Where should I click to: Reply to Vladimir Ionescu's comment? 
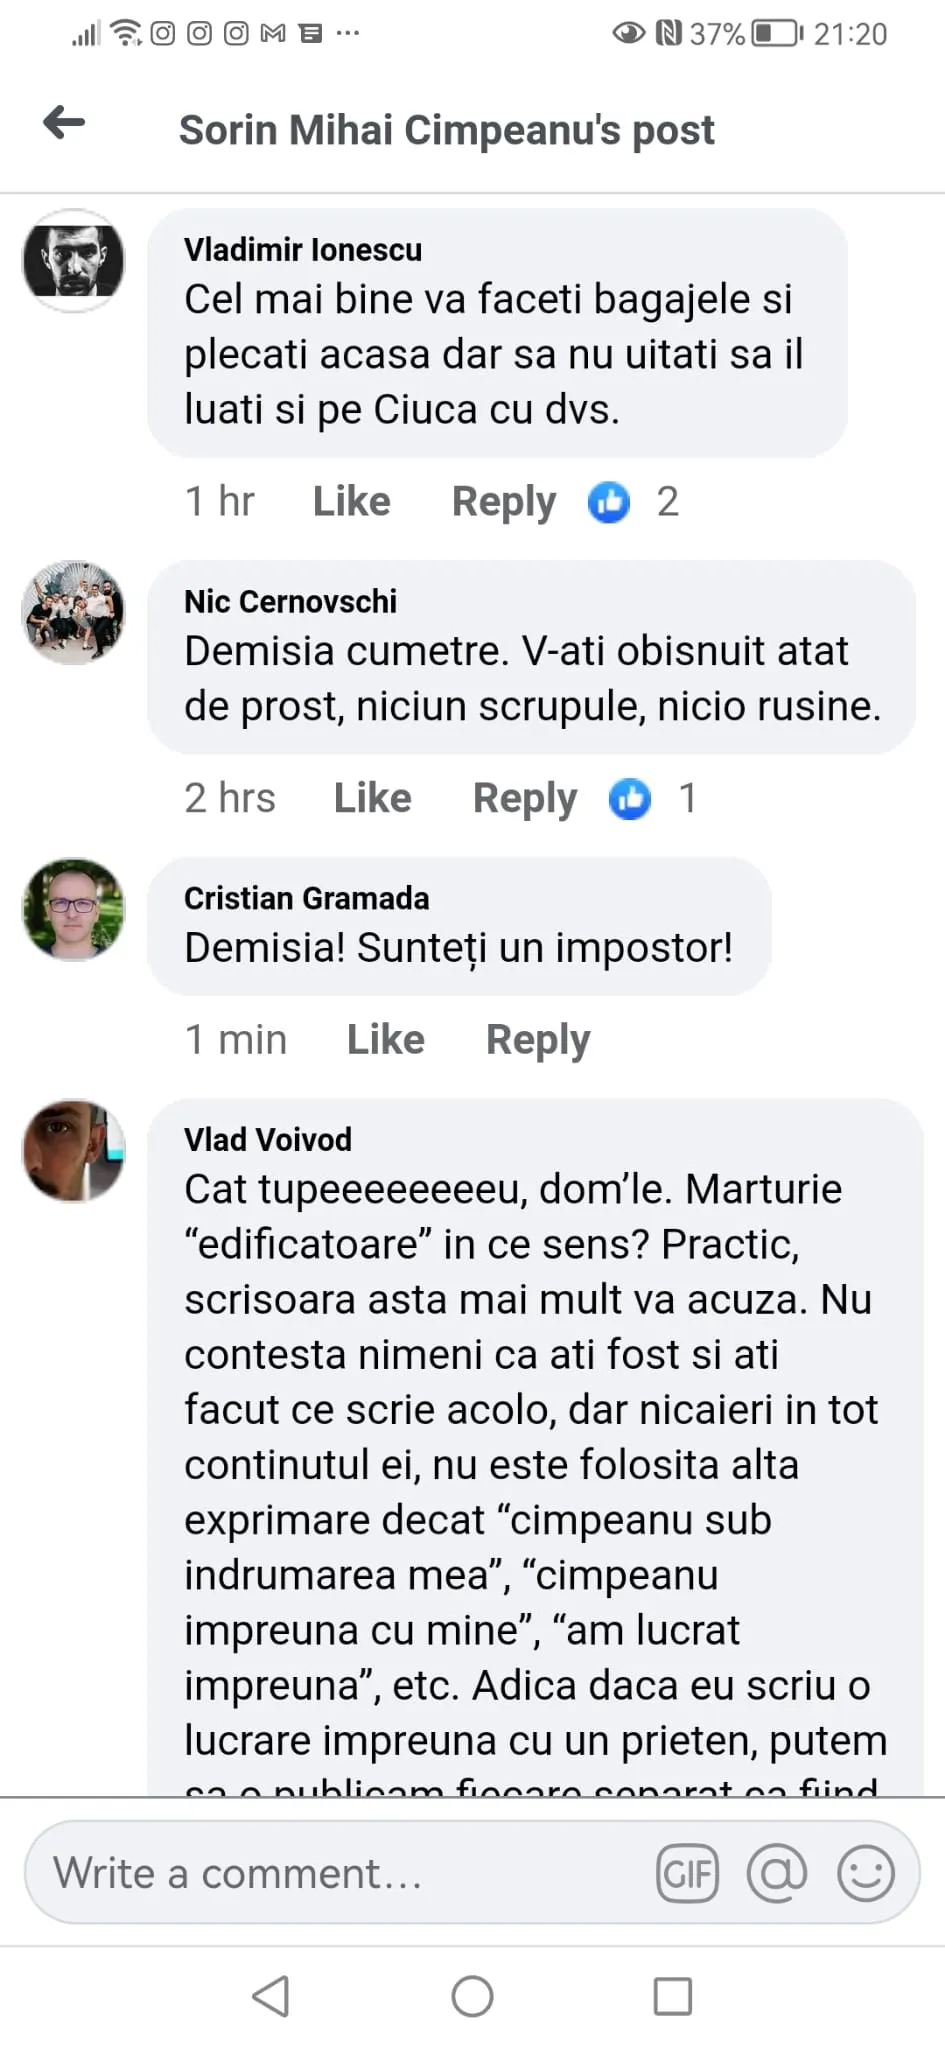tap(503, 502)
